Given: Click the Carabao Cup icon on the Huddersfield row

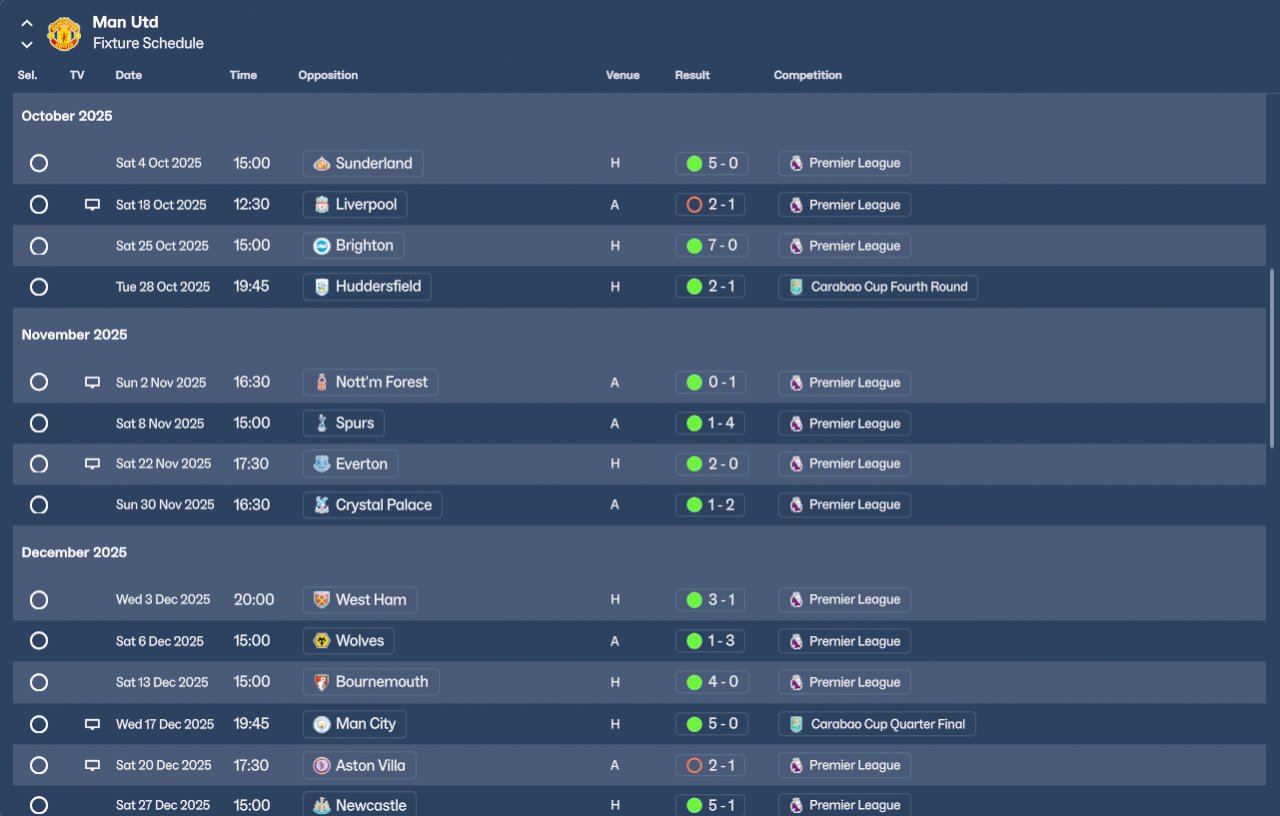Looking at the screenshot, I should pos(796,287).
